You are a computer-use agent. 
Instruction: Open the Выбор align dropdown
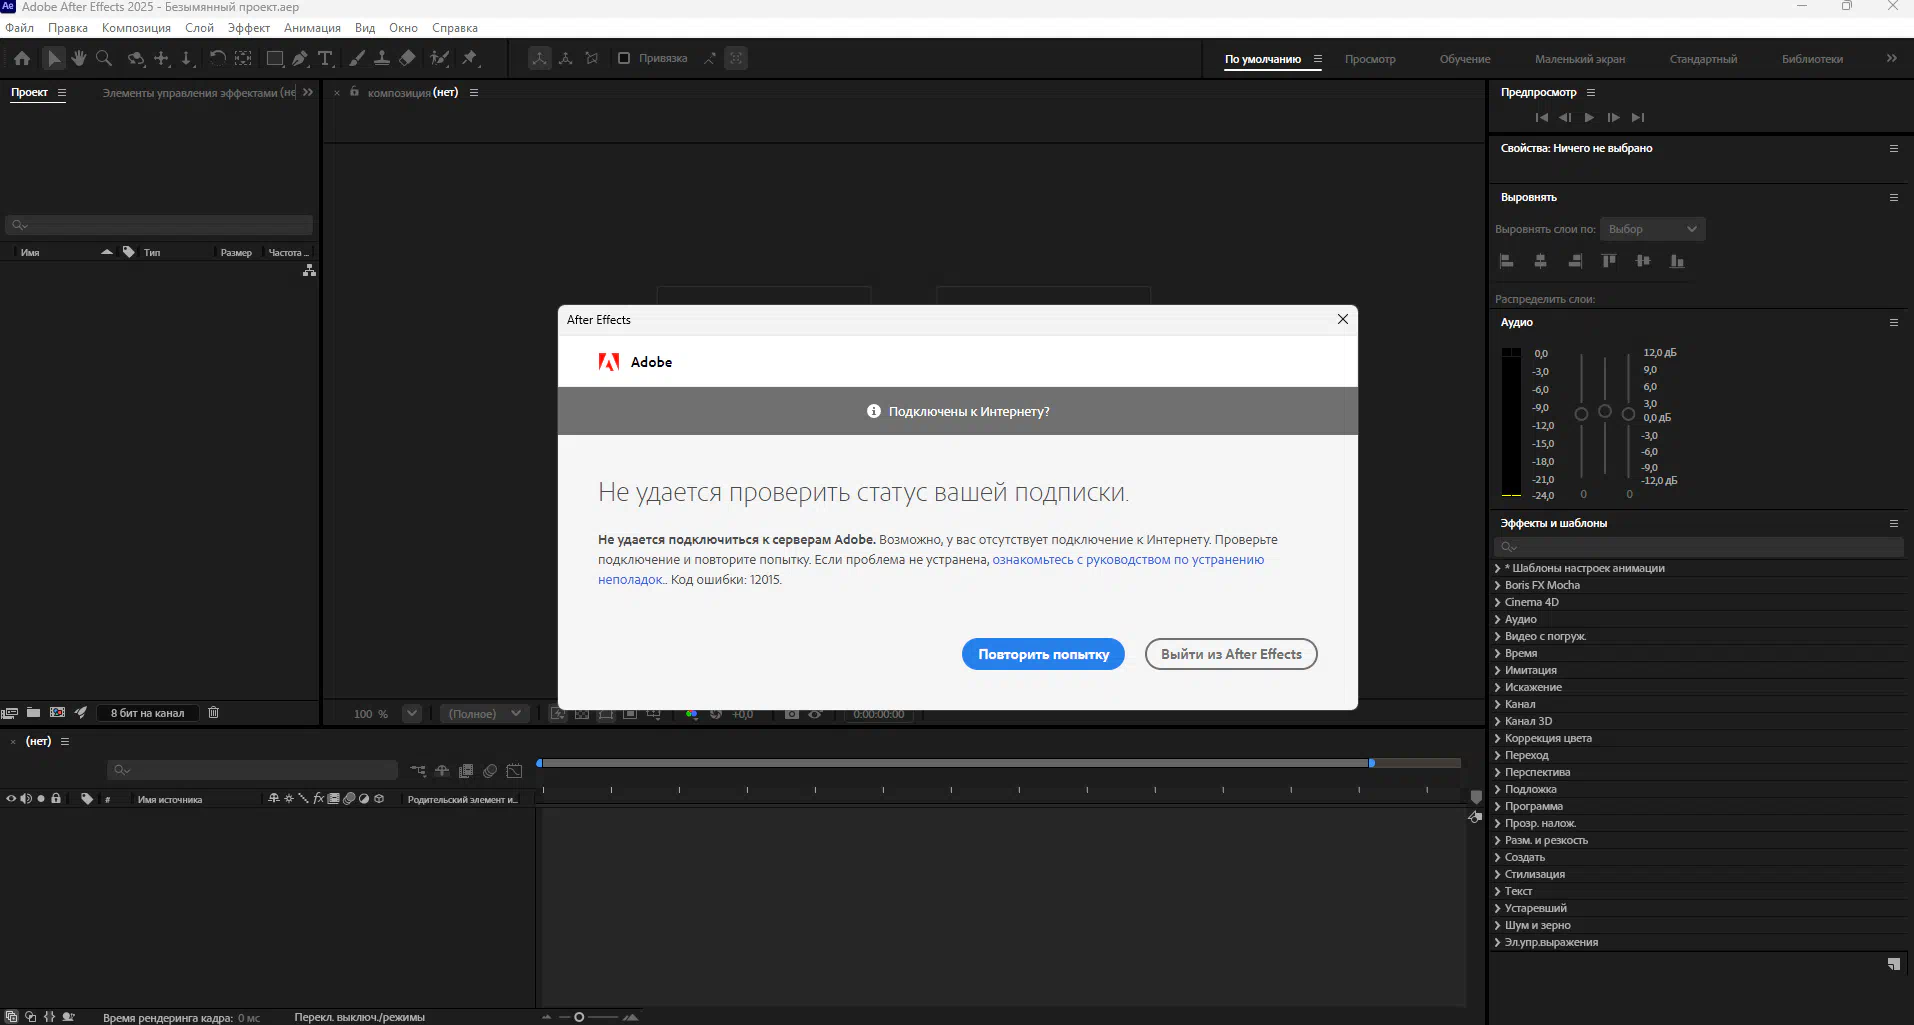1652,229
